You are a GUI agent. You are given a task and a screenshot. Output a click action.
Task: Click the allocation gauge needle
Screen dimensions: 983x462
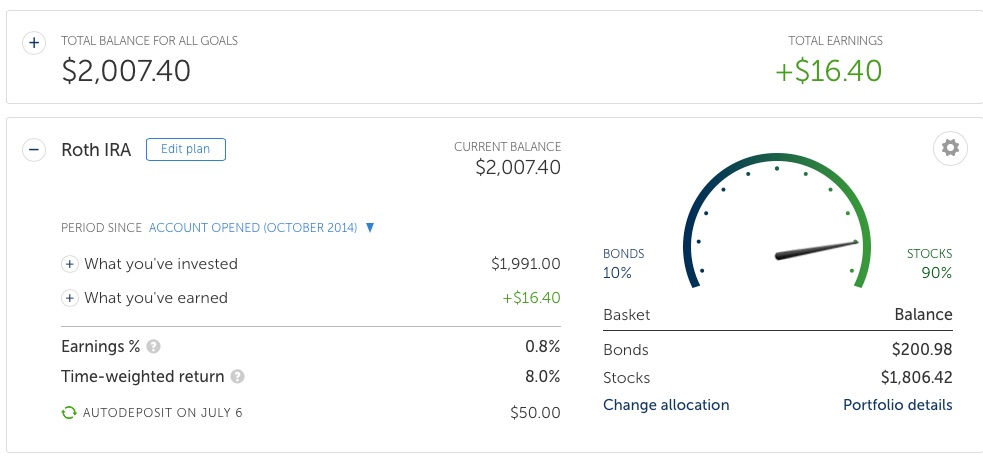coord(816,250)
